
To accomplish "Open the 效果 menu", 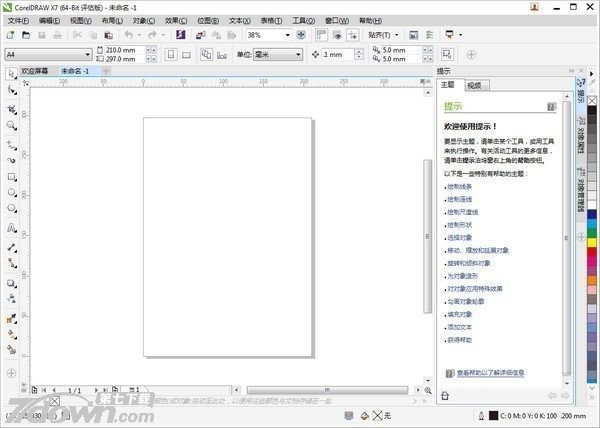I will point(175,20).
